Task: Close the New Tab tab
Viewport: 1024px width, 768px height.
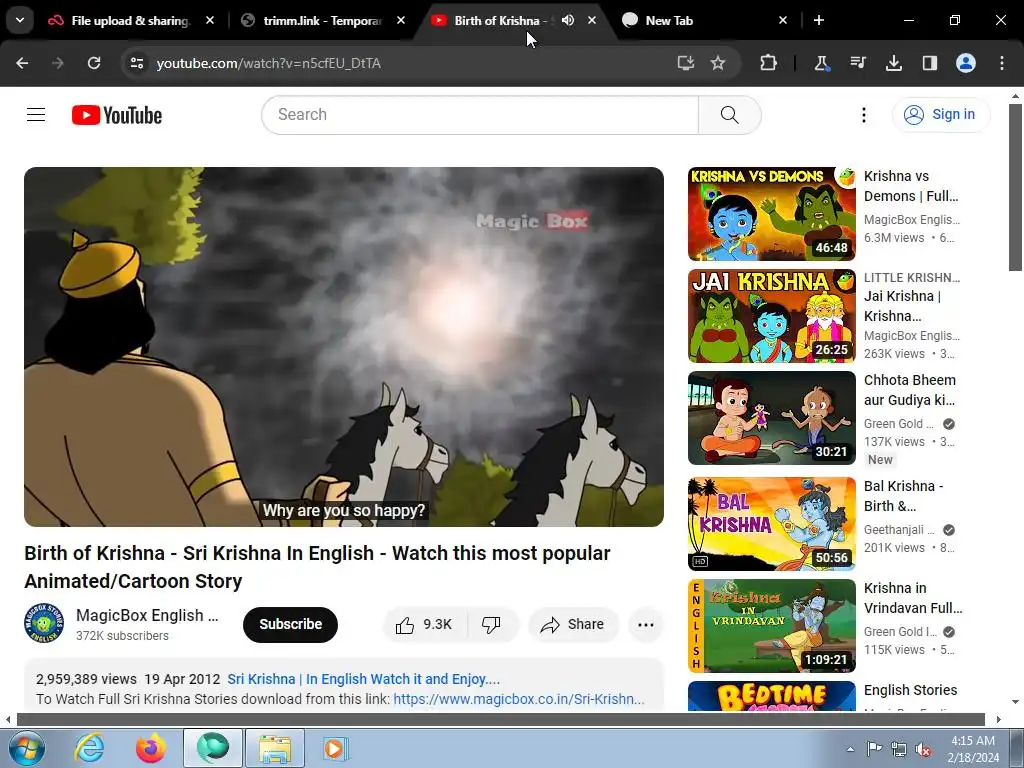Action: point(783,20)
